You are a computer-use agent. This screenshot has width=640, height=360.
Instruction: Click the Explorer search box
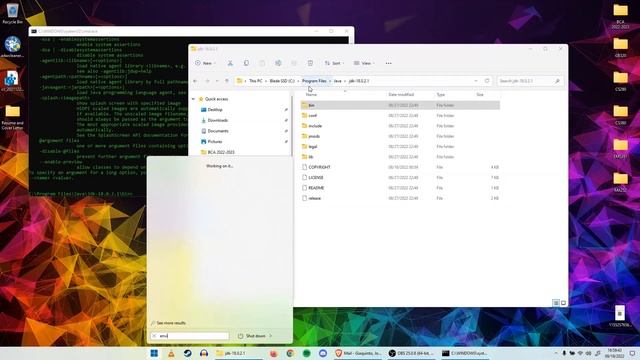(x=530, y=81)
